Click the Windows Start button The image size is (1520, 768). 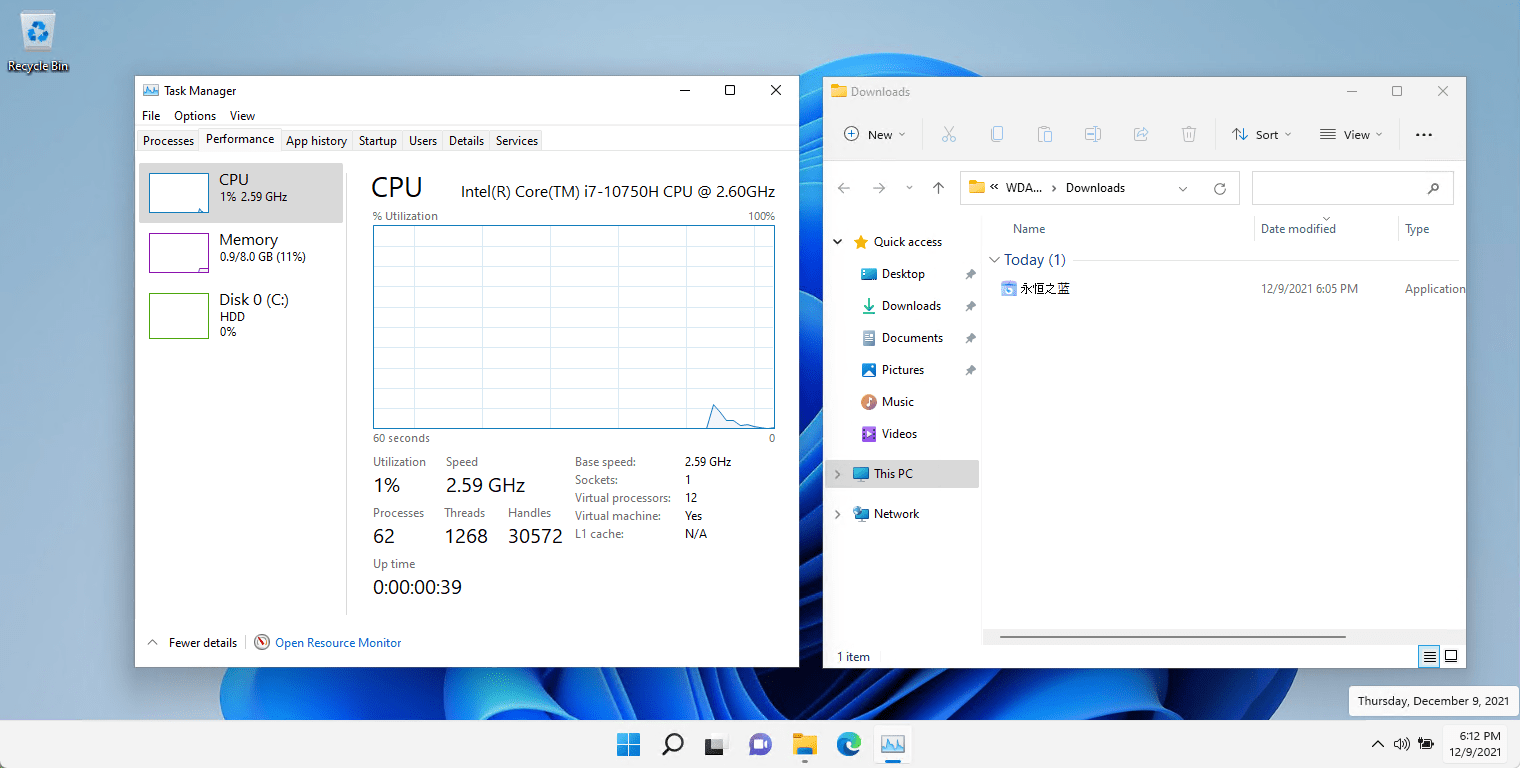coord(628,744)
